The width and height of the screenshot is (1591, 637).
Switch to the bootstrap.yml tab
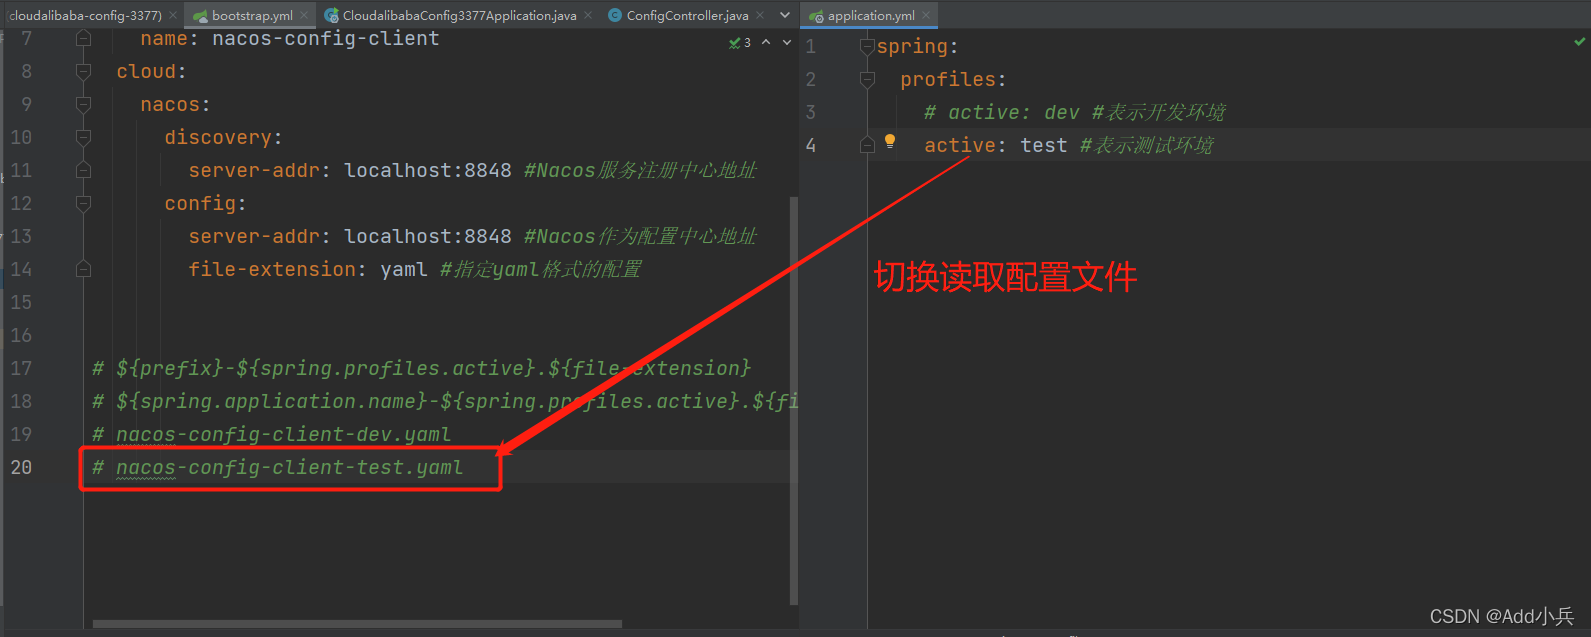coord(252,15)
